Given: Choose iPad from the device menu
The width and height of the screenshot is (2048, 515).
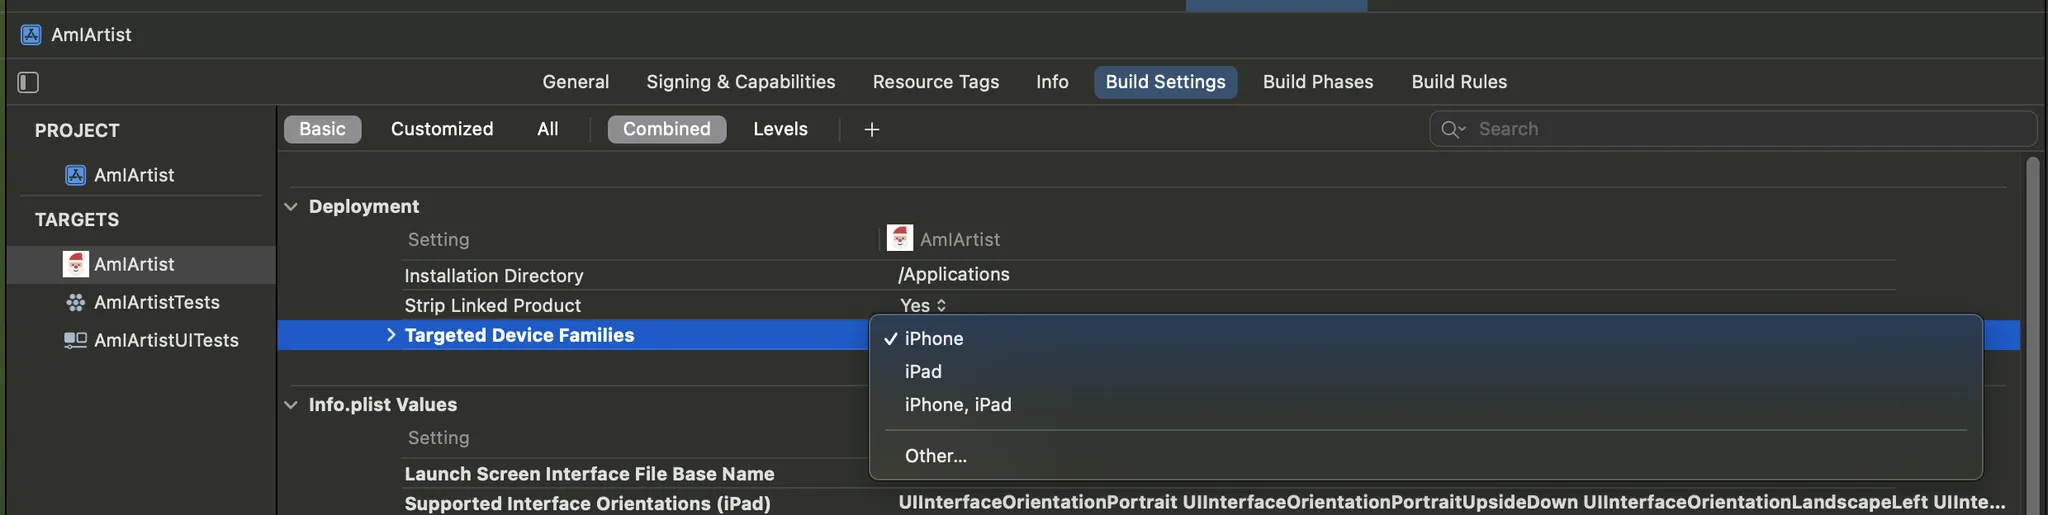Looking at the screenshot, I should [923, 372].
